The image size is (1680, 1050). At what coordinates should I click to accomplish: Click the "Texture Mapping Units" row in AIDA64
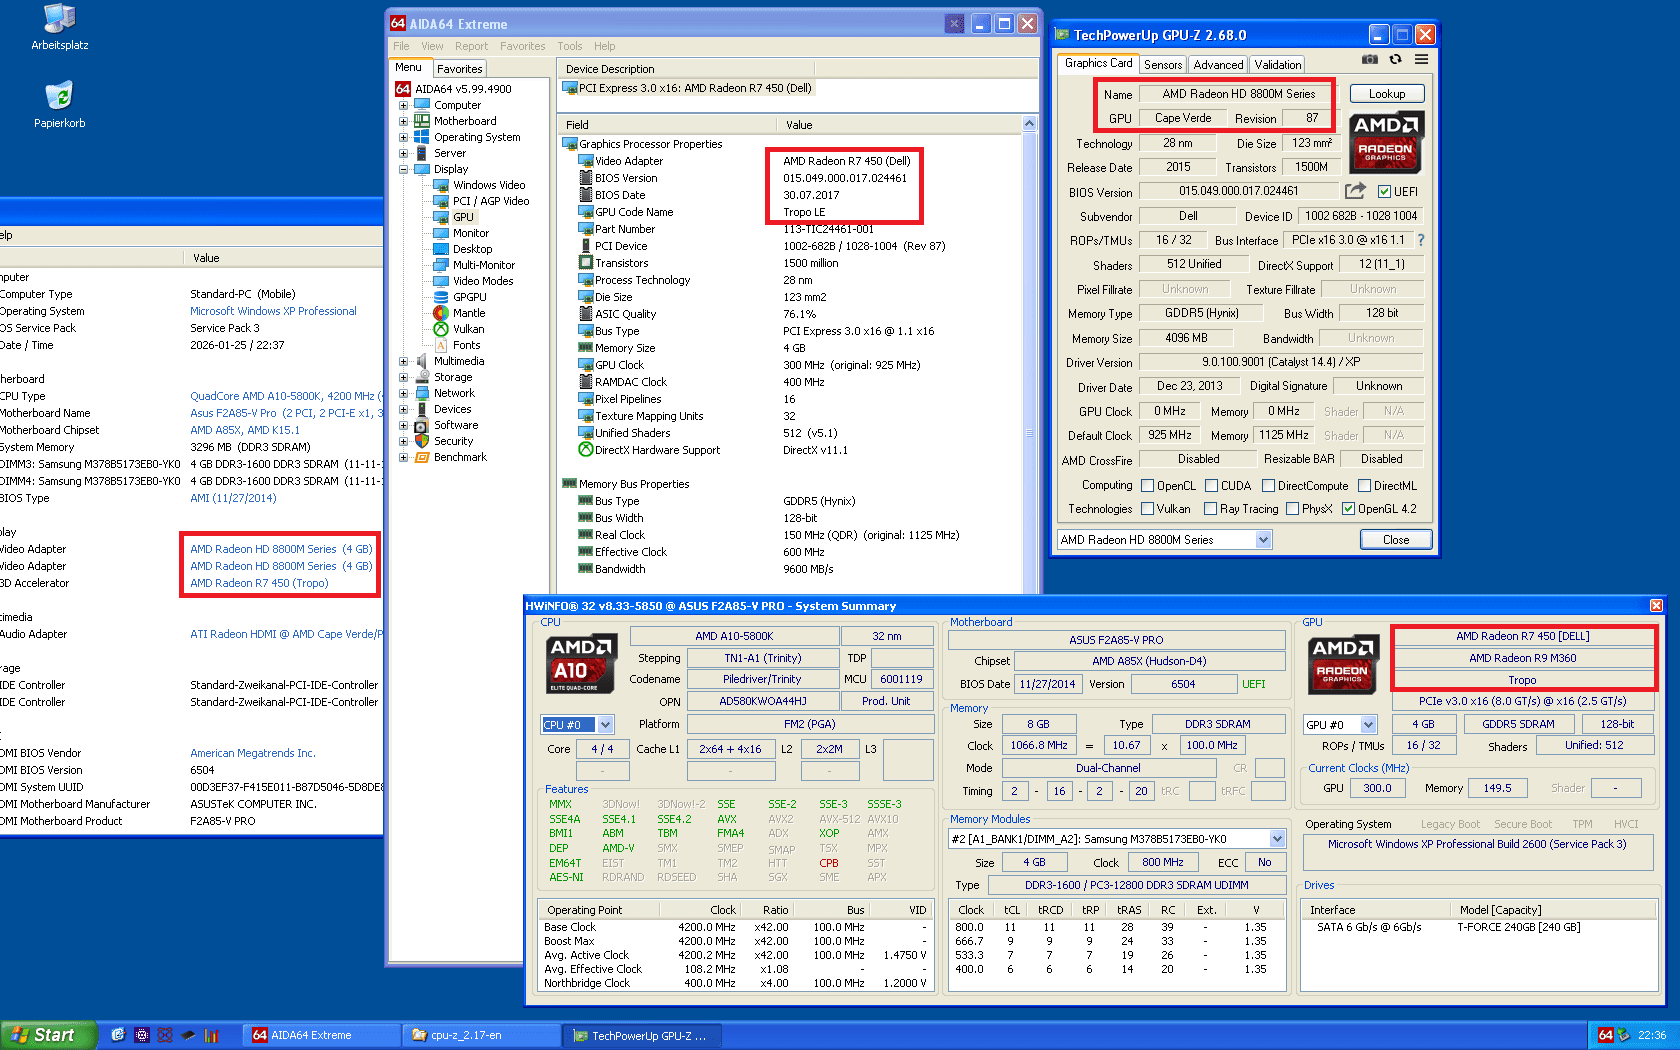click(x=800, y=416)
